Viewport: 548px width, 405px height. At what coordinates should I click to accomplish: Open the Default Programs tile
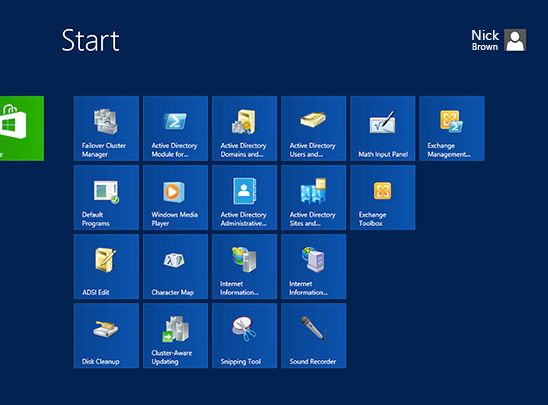click(106, 197)
